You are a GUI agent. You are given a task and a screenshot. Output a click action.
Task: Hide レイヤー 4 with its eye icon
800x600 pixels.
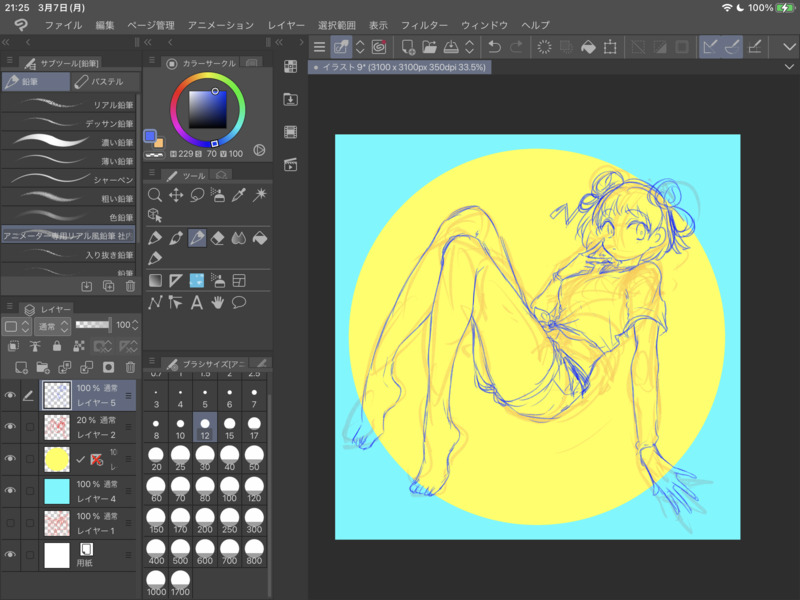[x=11, y=491]
